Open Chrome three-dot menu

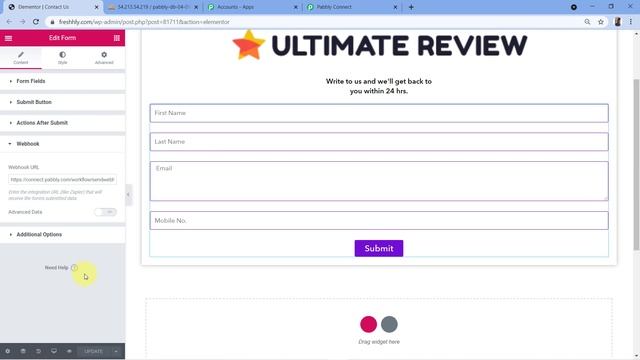[x=631, y=22]
